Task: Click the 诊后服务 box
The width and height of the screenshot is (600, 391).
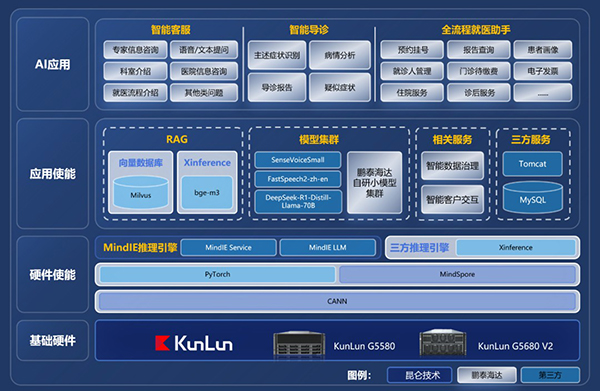Action: click(479, 93)
